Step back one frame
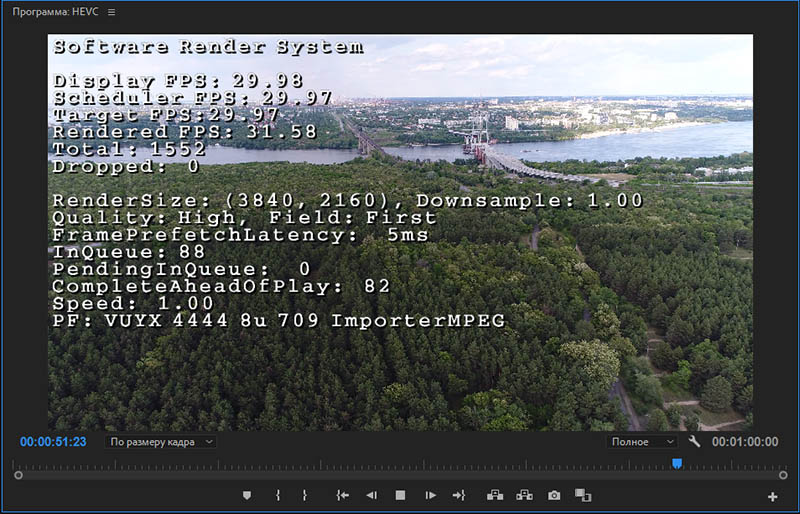800x514 pixels. coord(371,495)
